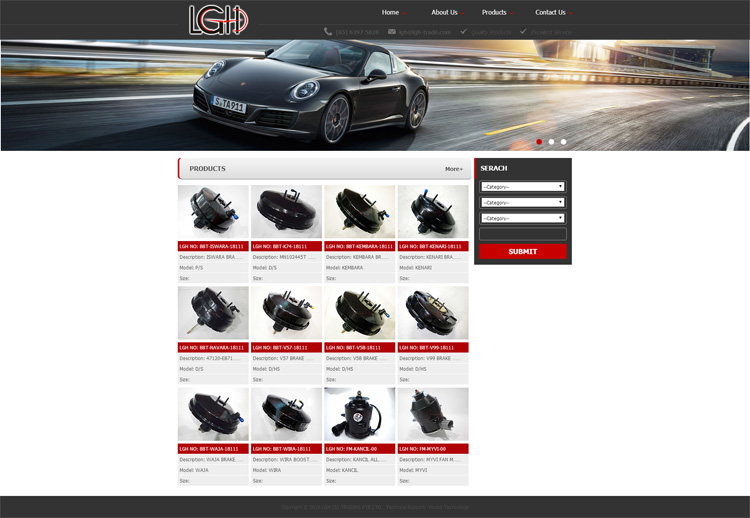The width and height of the screenshot is (750, 518).
Task: Expand the third Category dropdown
Action: coord(522,218)
